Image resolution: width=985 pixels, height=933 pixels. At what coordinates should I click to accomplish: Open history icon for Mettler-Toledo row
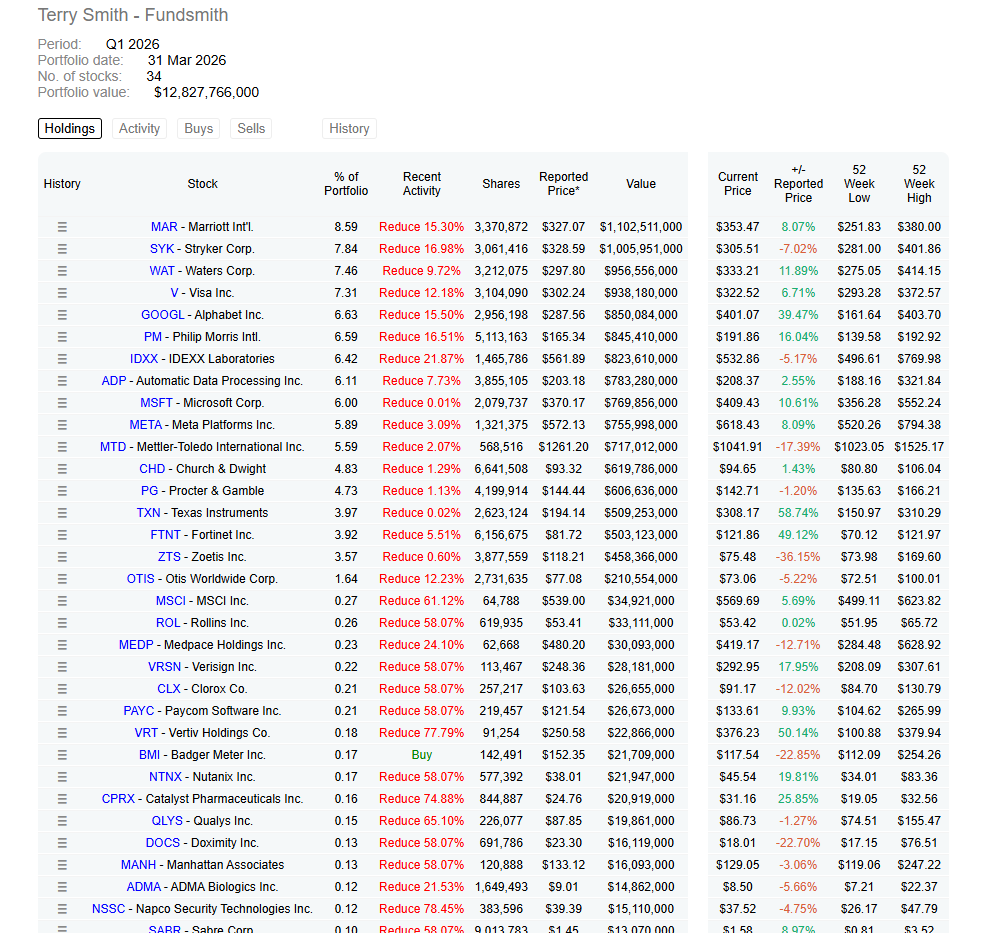(x=62, y=447)
